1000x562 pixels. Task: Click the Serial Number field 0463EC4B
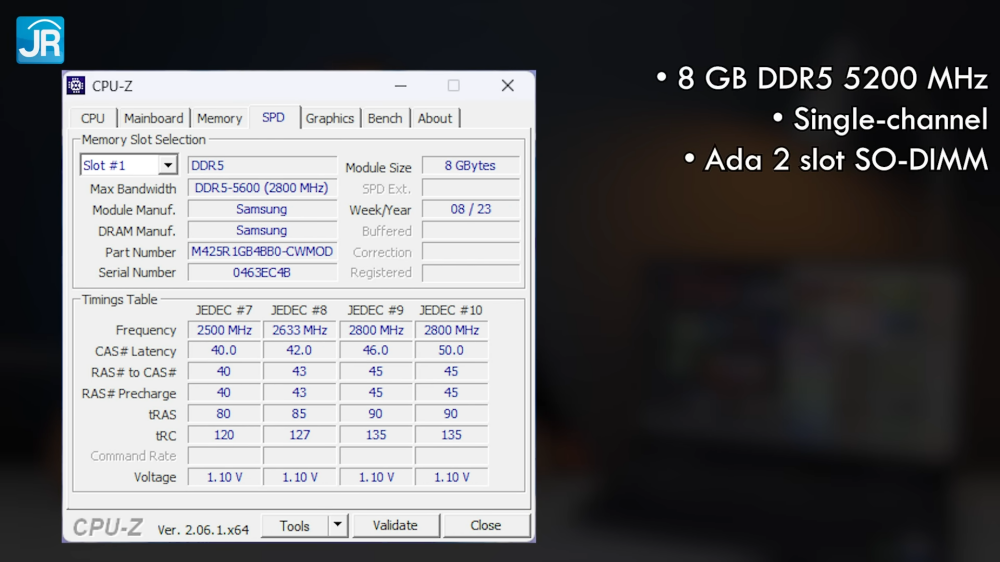(262, 273)
